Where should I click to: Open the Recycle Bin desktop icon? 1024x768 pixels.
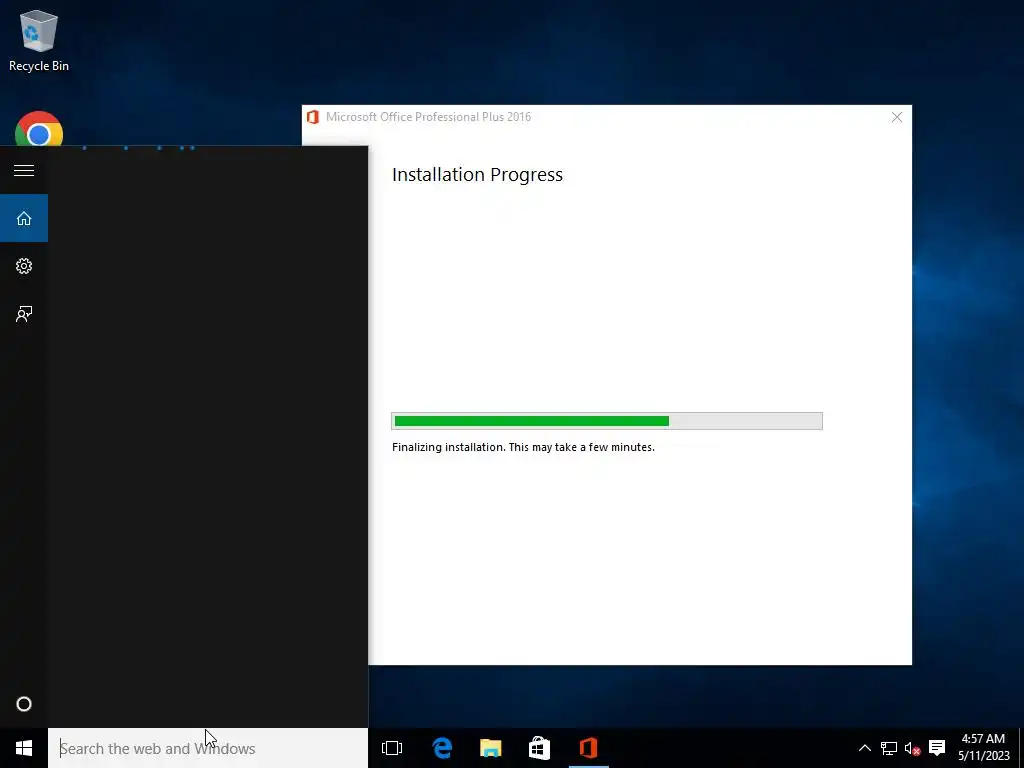pyautogui.click(x=39, y=40)
